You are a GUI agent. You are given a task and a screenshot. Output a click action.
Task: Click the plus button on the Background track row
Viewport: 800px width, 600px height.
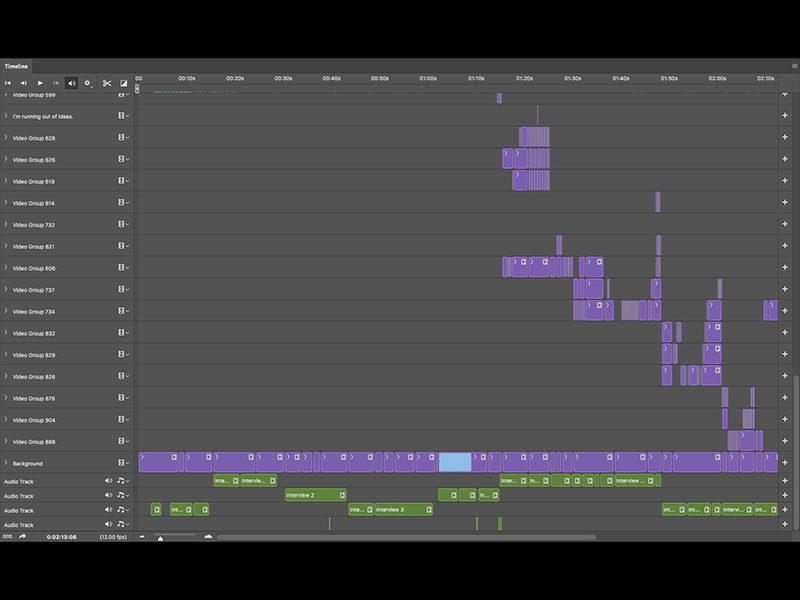pos(787,463)
